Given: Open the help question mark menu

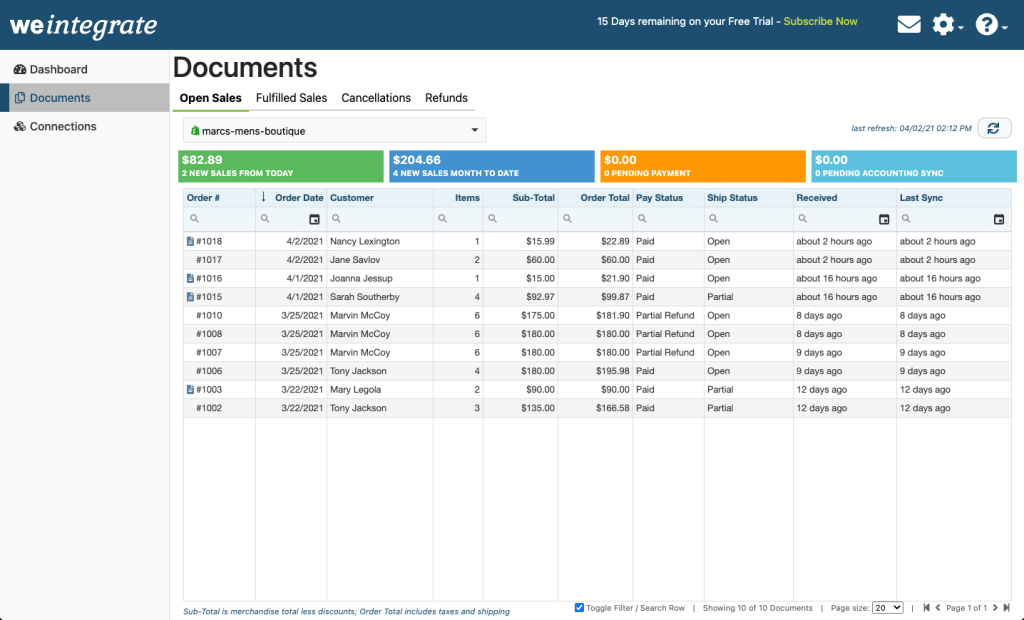Looking at the screenshot, I should pos(987,25).
